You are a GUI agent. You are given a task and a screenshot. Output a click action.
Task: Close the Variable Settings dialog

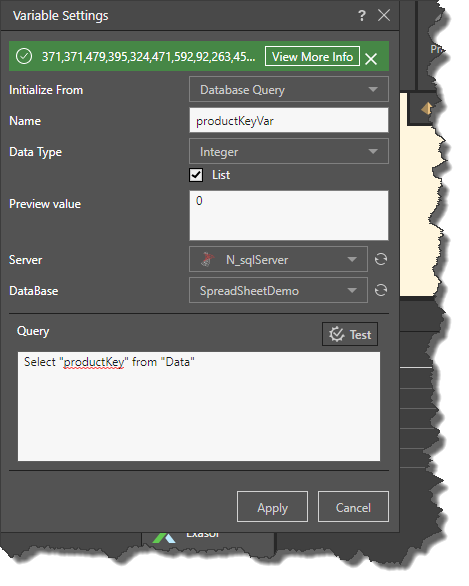[x=384, y=16]
